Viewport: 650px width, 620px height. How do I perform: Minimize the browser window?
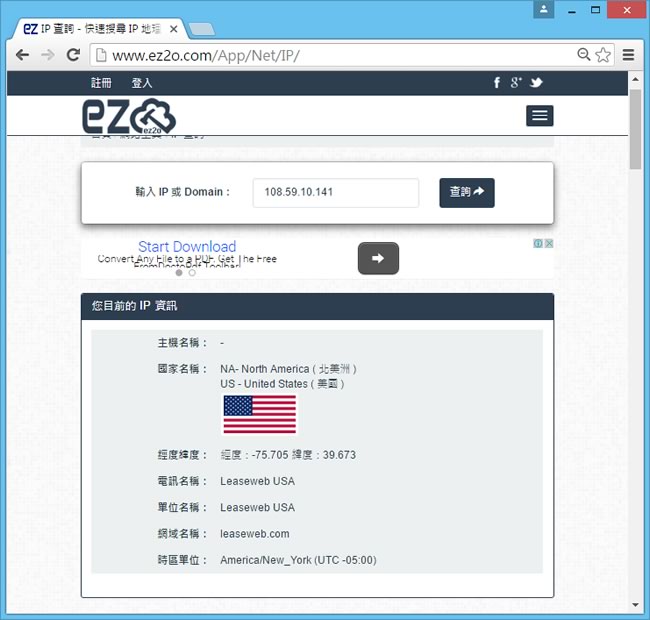[x=572, y=10]
